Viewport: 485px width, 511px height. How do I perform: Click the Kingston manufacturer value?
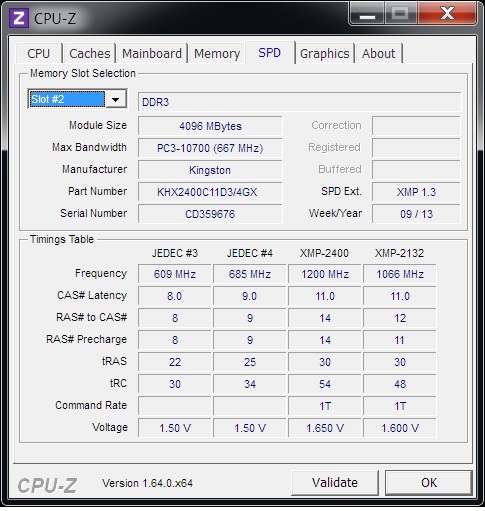[210, 170]
